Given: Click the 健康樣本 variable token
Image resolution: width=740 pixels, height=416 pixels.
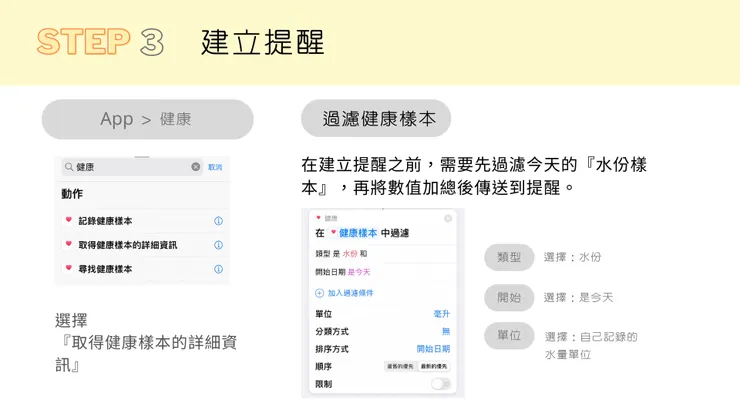Looking at the screenshot, I should (353, 233).
